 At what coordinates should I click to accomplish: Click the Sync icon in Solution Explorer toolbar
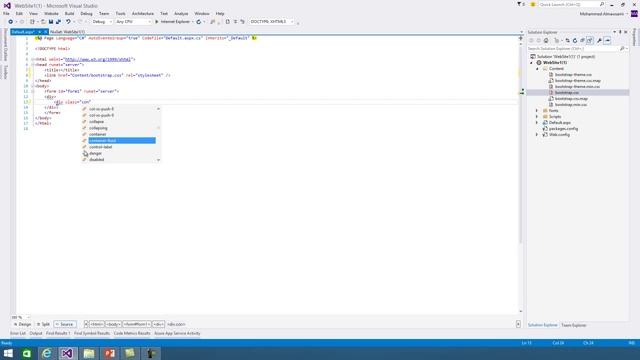[x=567, y=40]
